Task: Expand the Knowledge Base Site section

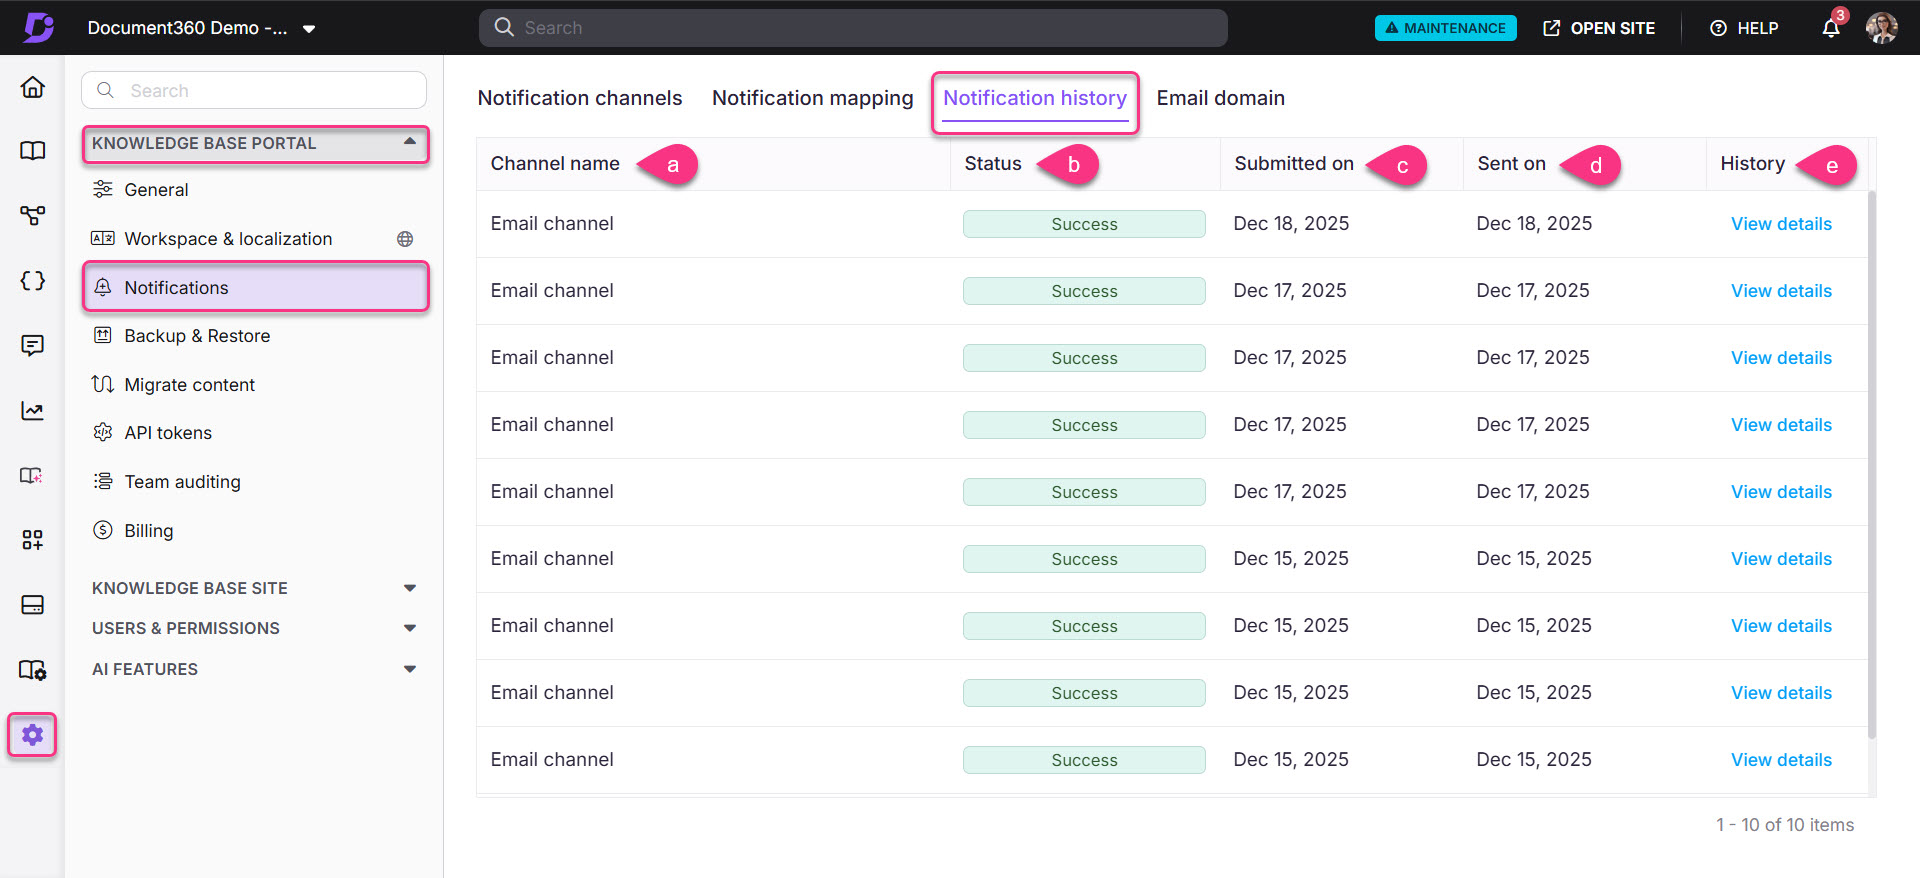Action: click(255, 588)
